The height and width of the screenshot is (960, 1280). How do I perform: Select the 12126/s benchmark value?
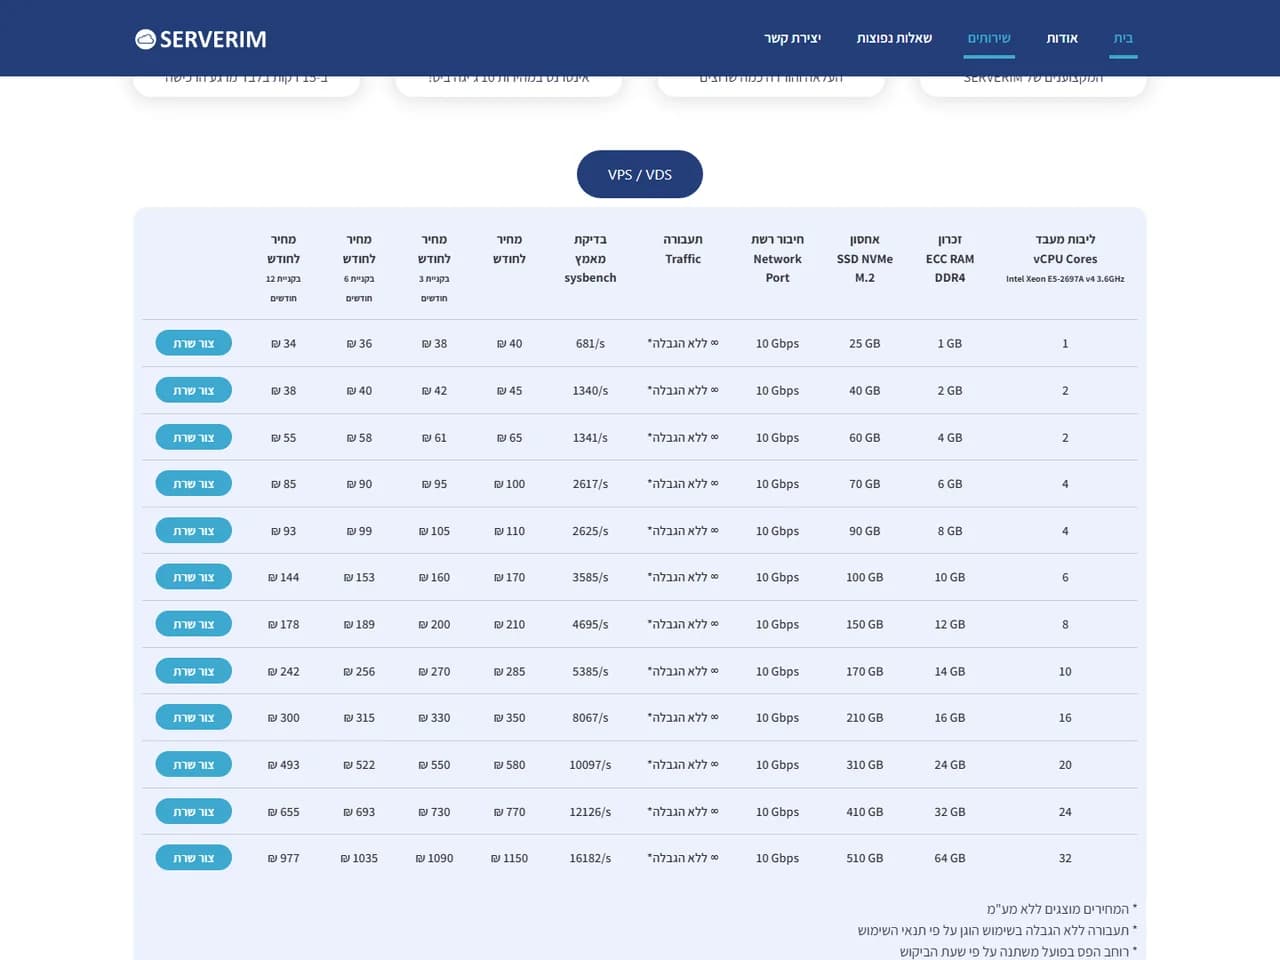(x=590, y=811)
